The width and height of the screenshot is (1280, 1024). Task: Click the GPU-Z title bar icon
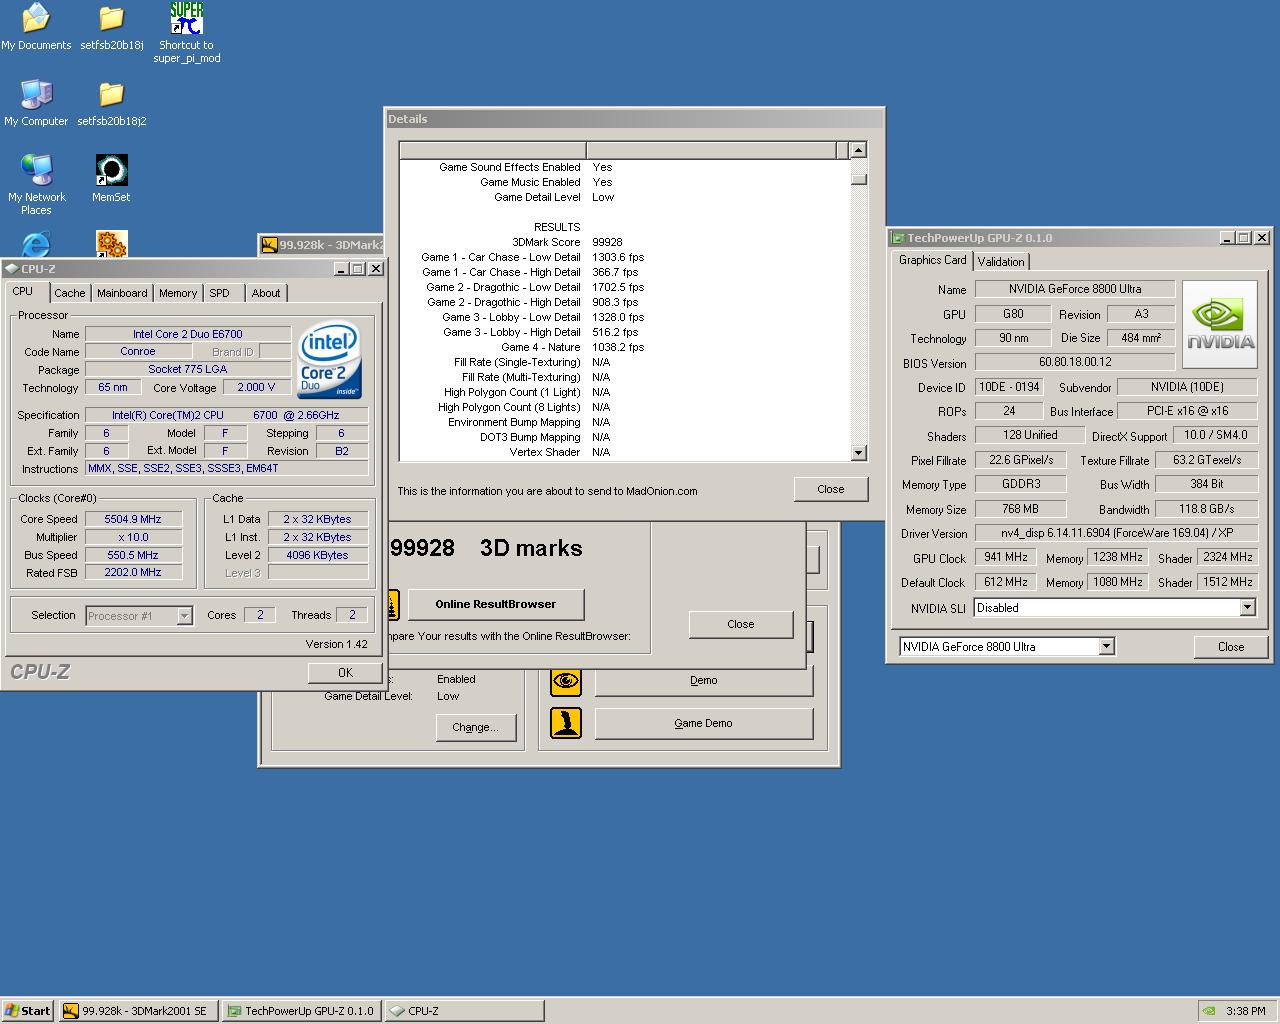898,238
